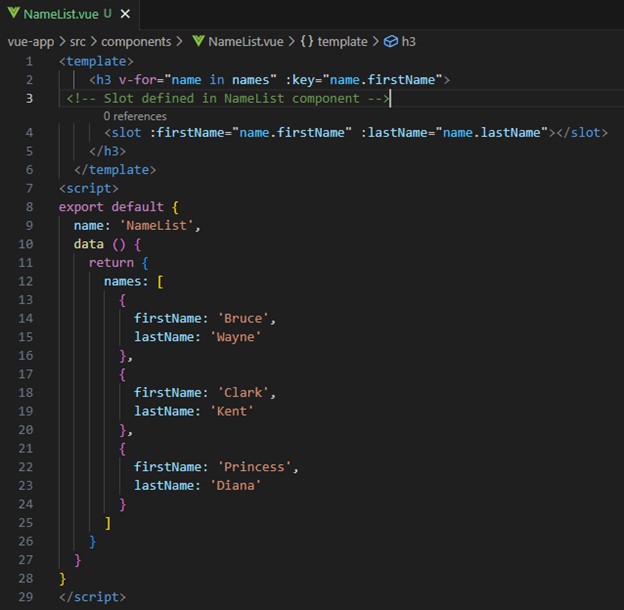This screenshot has height=610, width=624.
Task: Click line number 29 in the gutter
Action: (25, 597)
